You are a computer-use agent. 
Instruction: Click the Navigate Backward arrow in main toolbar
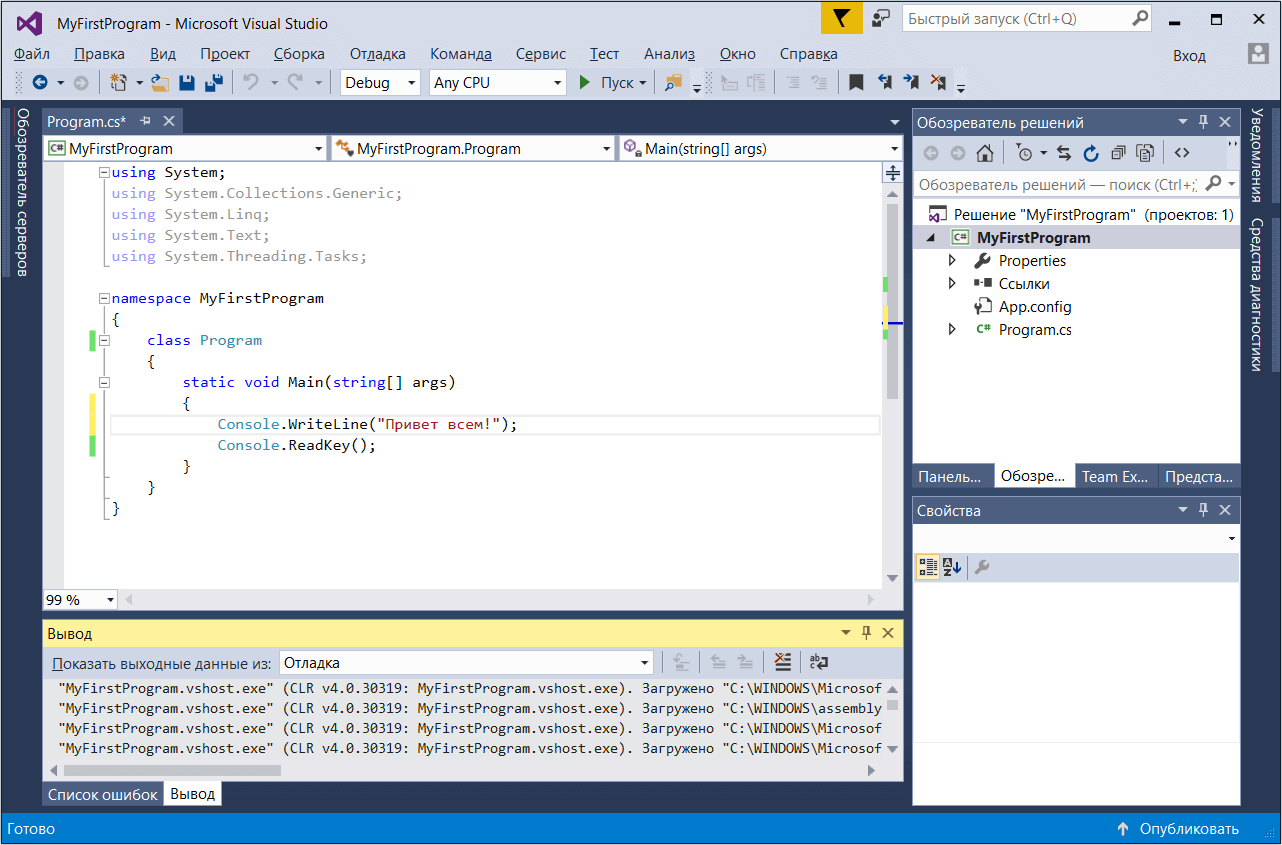39,83
